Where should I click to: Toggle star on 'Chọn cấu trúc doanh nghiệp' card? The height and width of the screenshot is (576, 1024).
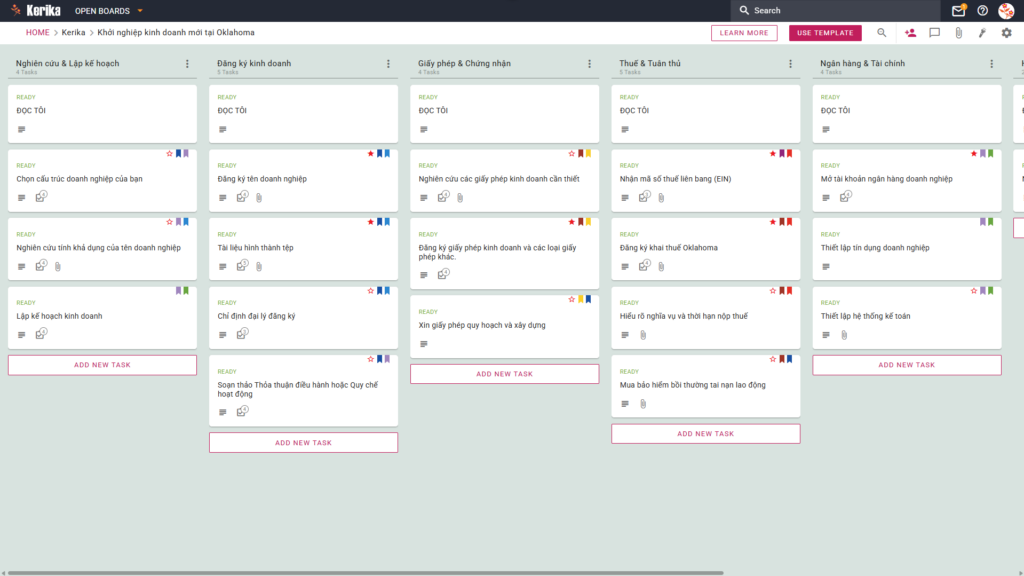(x=169, y=153)
